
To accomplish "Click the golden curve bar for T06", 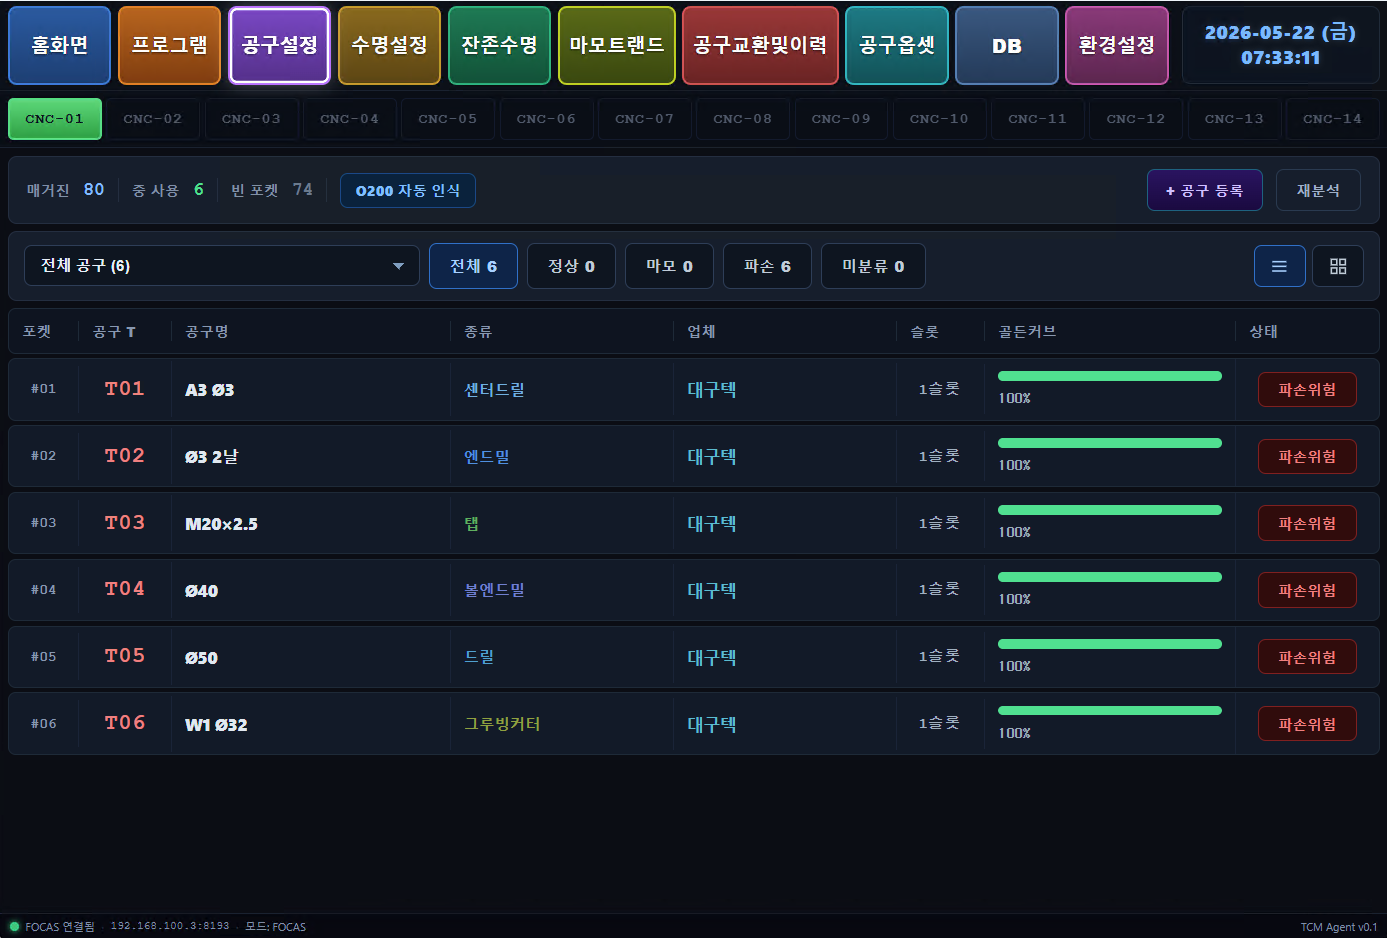I will 1110,711.
